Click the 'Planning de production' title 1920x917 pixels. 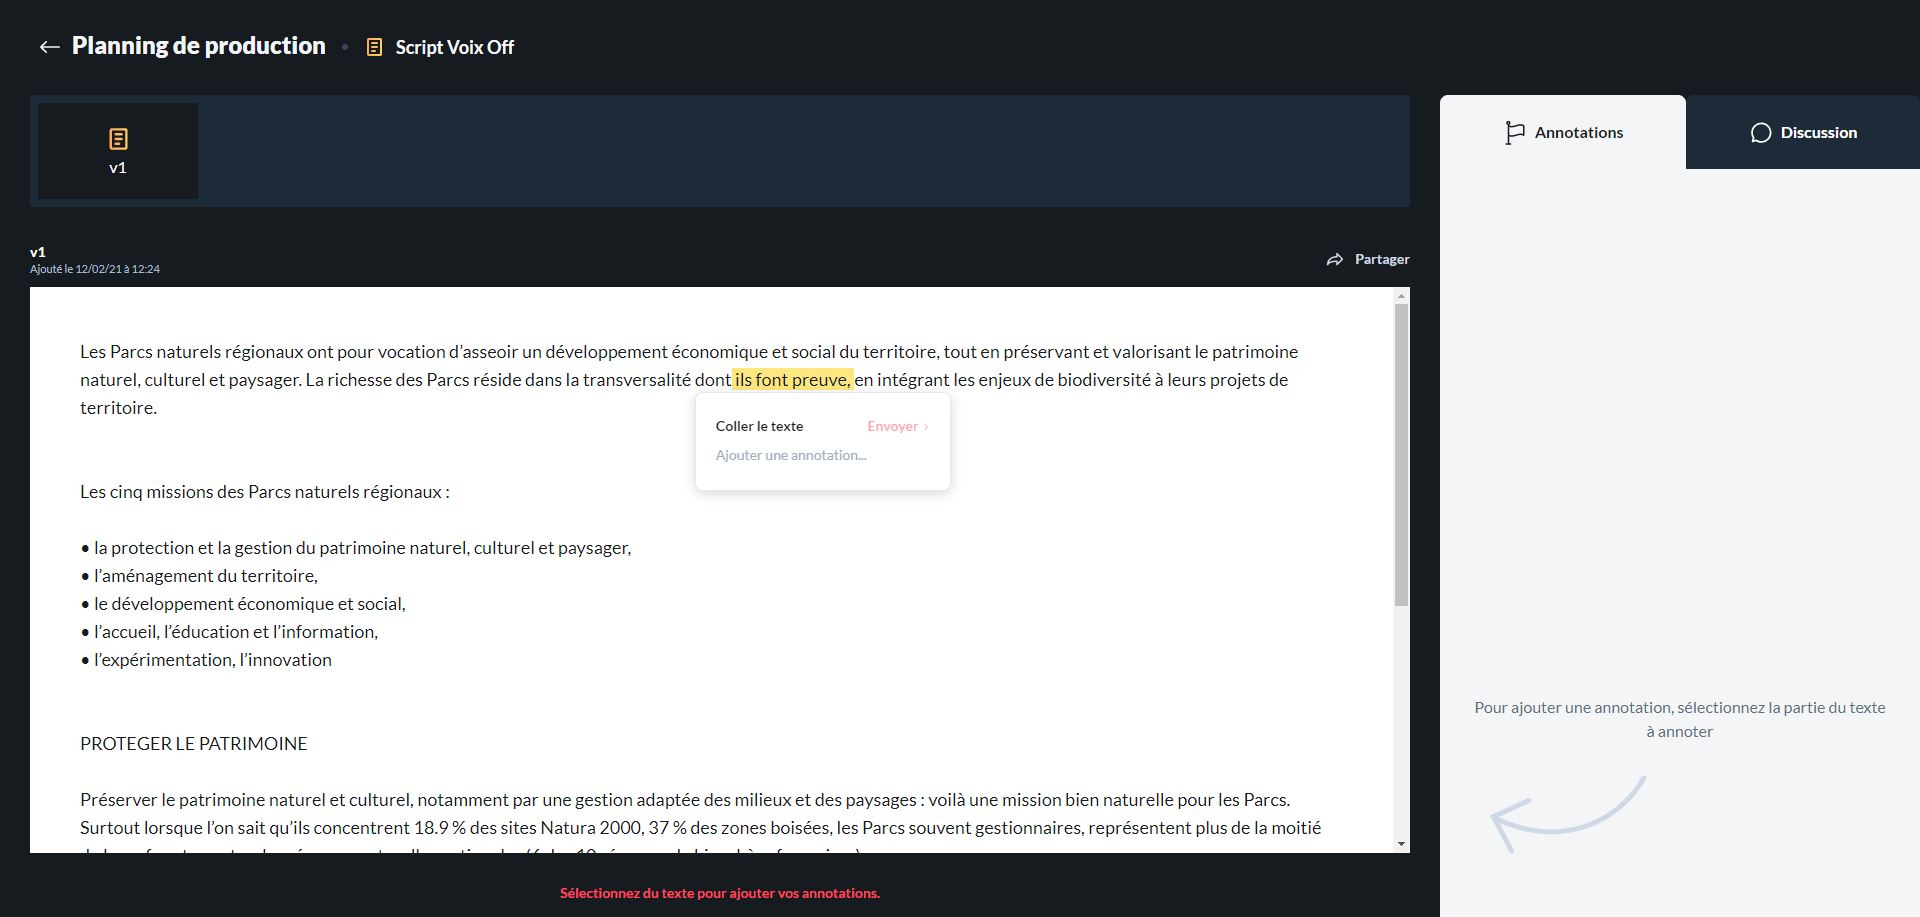(x=199, y=46)
